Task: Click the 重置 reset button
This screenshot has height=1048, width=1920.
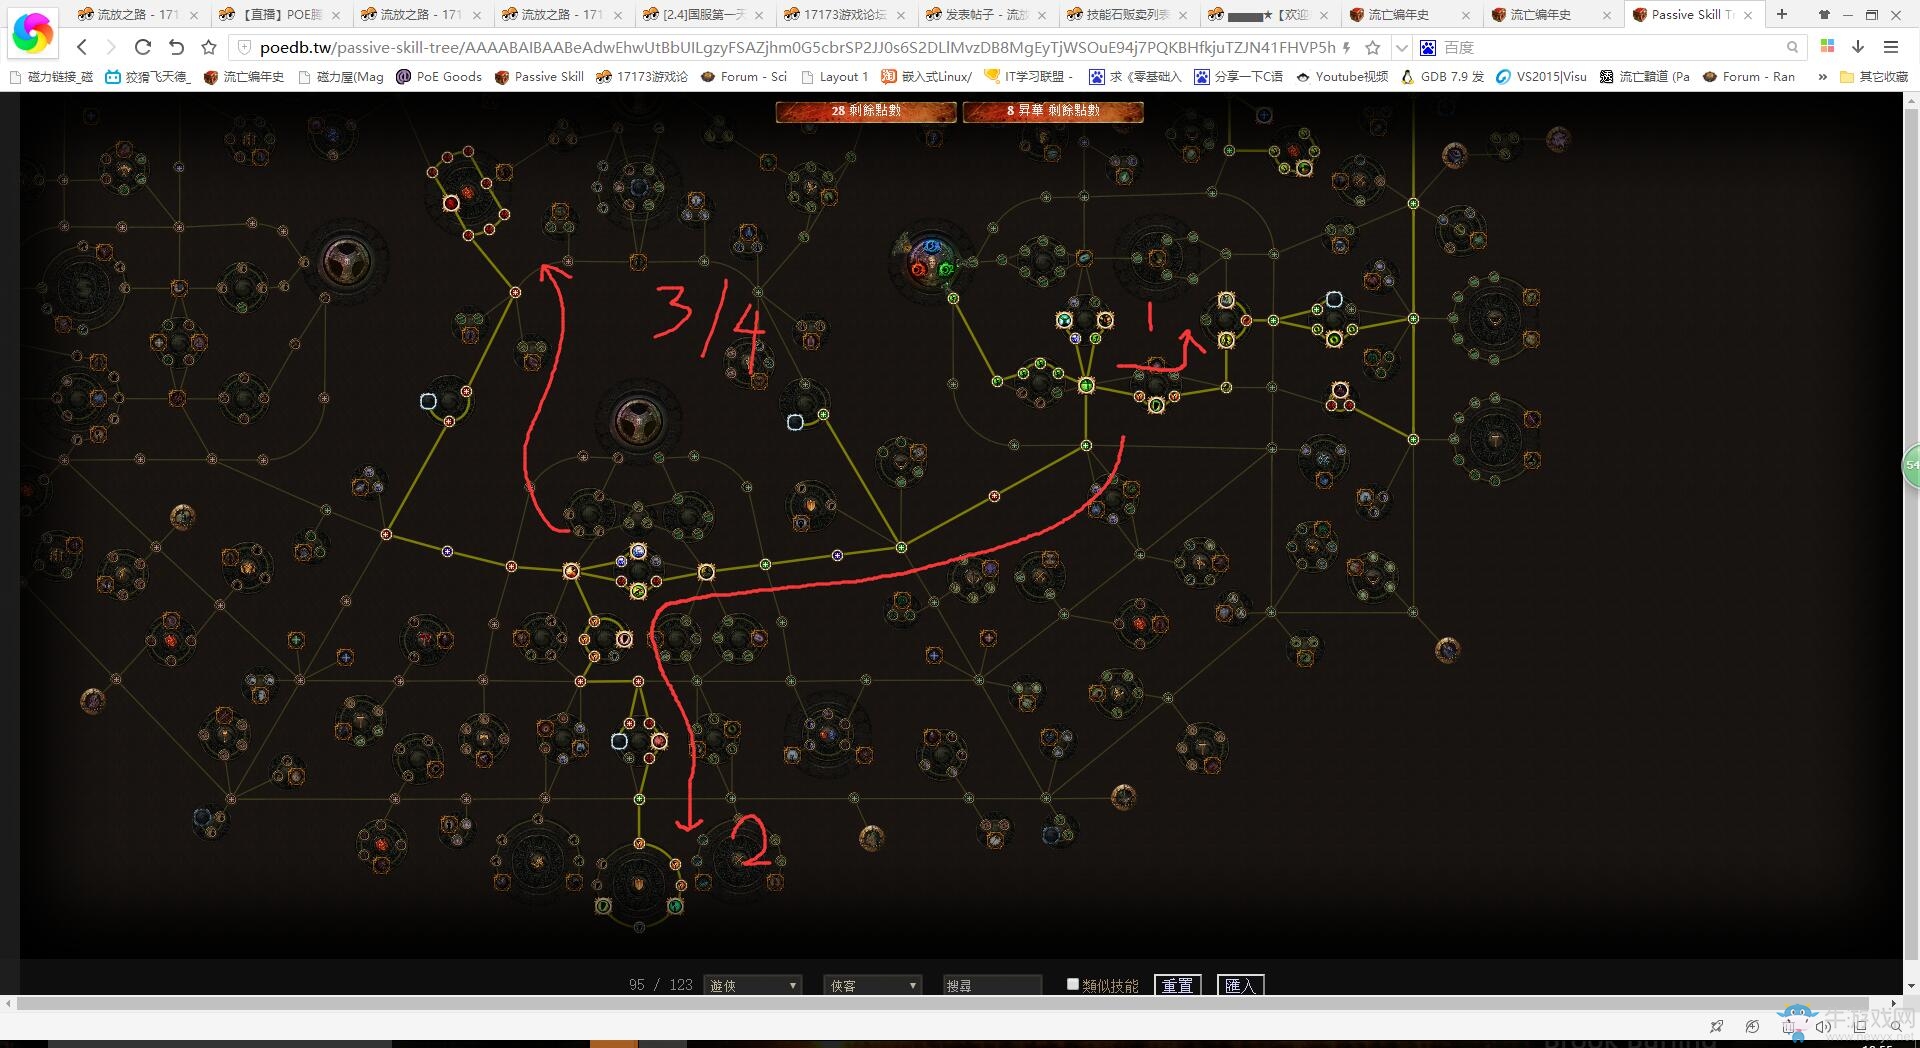Action: click(1177, 985)
